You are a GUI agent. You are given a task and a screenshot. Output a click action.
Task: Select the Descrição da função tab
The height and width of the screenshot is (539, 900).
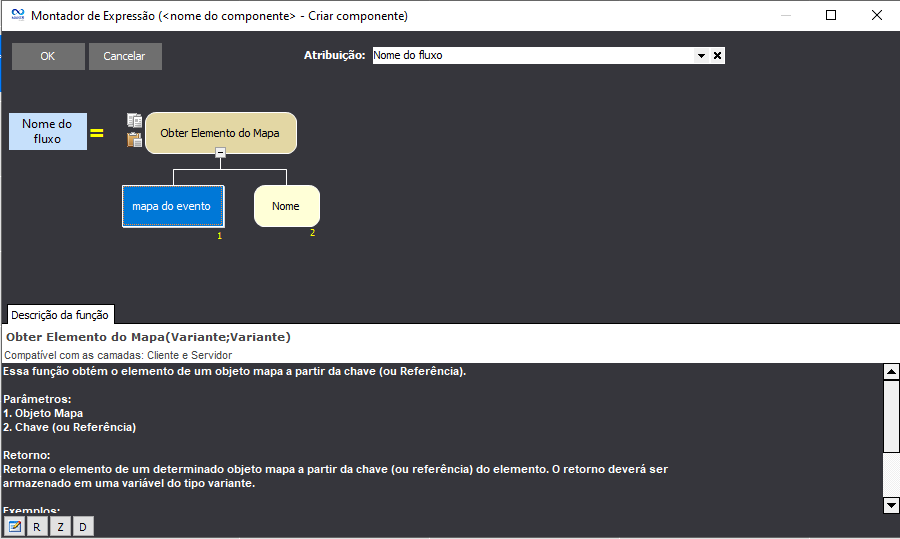click(60, 314)
